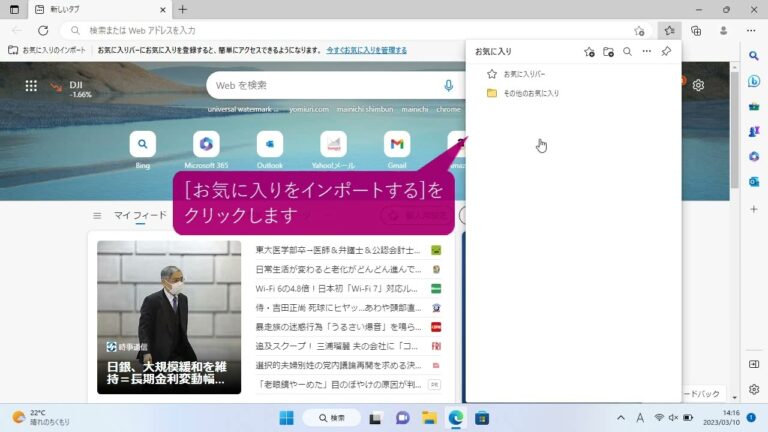Search favorites magnifier icon
The height and width of the screenshot is (432, 768).
[627, 51]
